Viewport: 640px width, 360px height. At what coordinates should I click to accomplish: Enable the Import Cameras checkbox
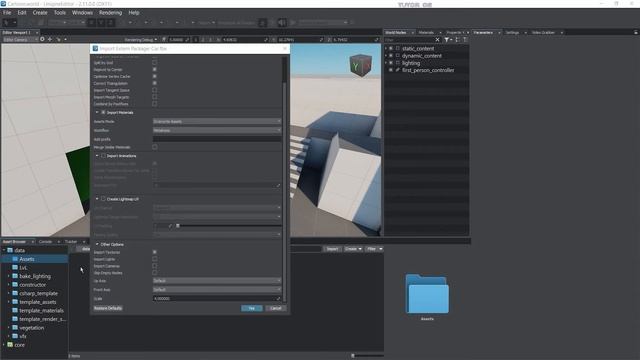[155, 266]
